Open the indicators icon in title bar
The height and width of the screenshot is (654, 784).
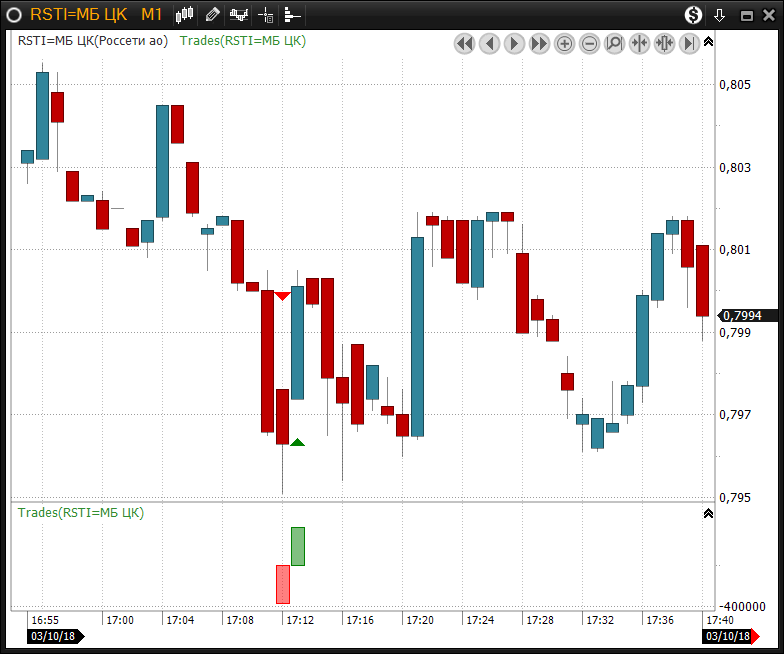(239, 14)
